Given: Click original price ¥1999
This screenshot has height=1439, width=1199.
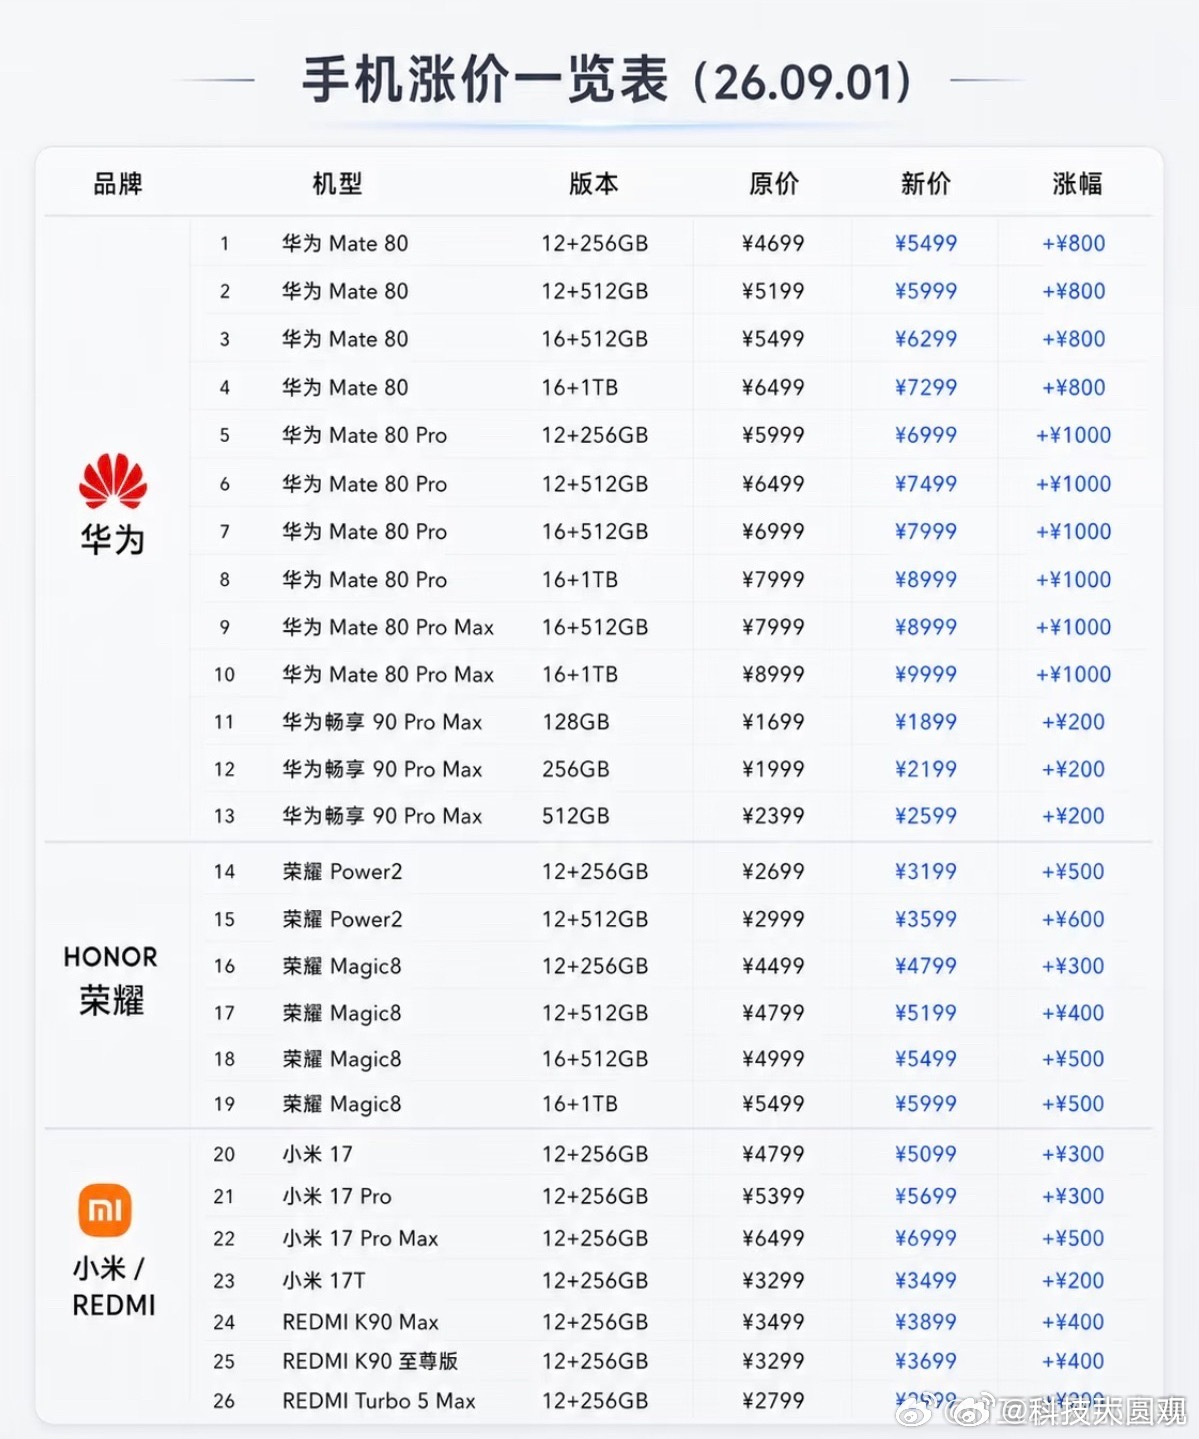Looking at the screenshot, I should coord(773,769).
